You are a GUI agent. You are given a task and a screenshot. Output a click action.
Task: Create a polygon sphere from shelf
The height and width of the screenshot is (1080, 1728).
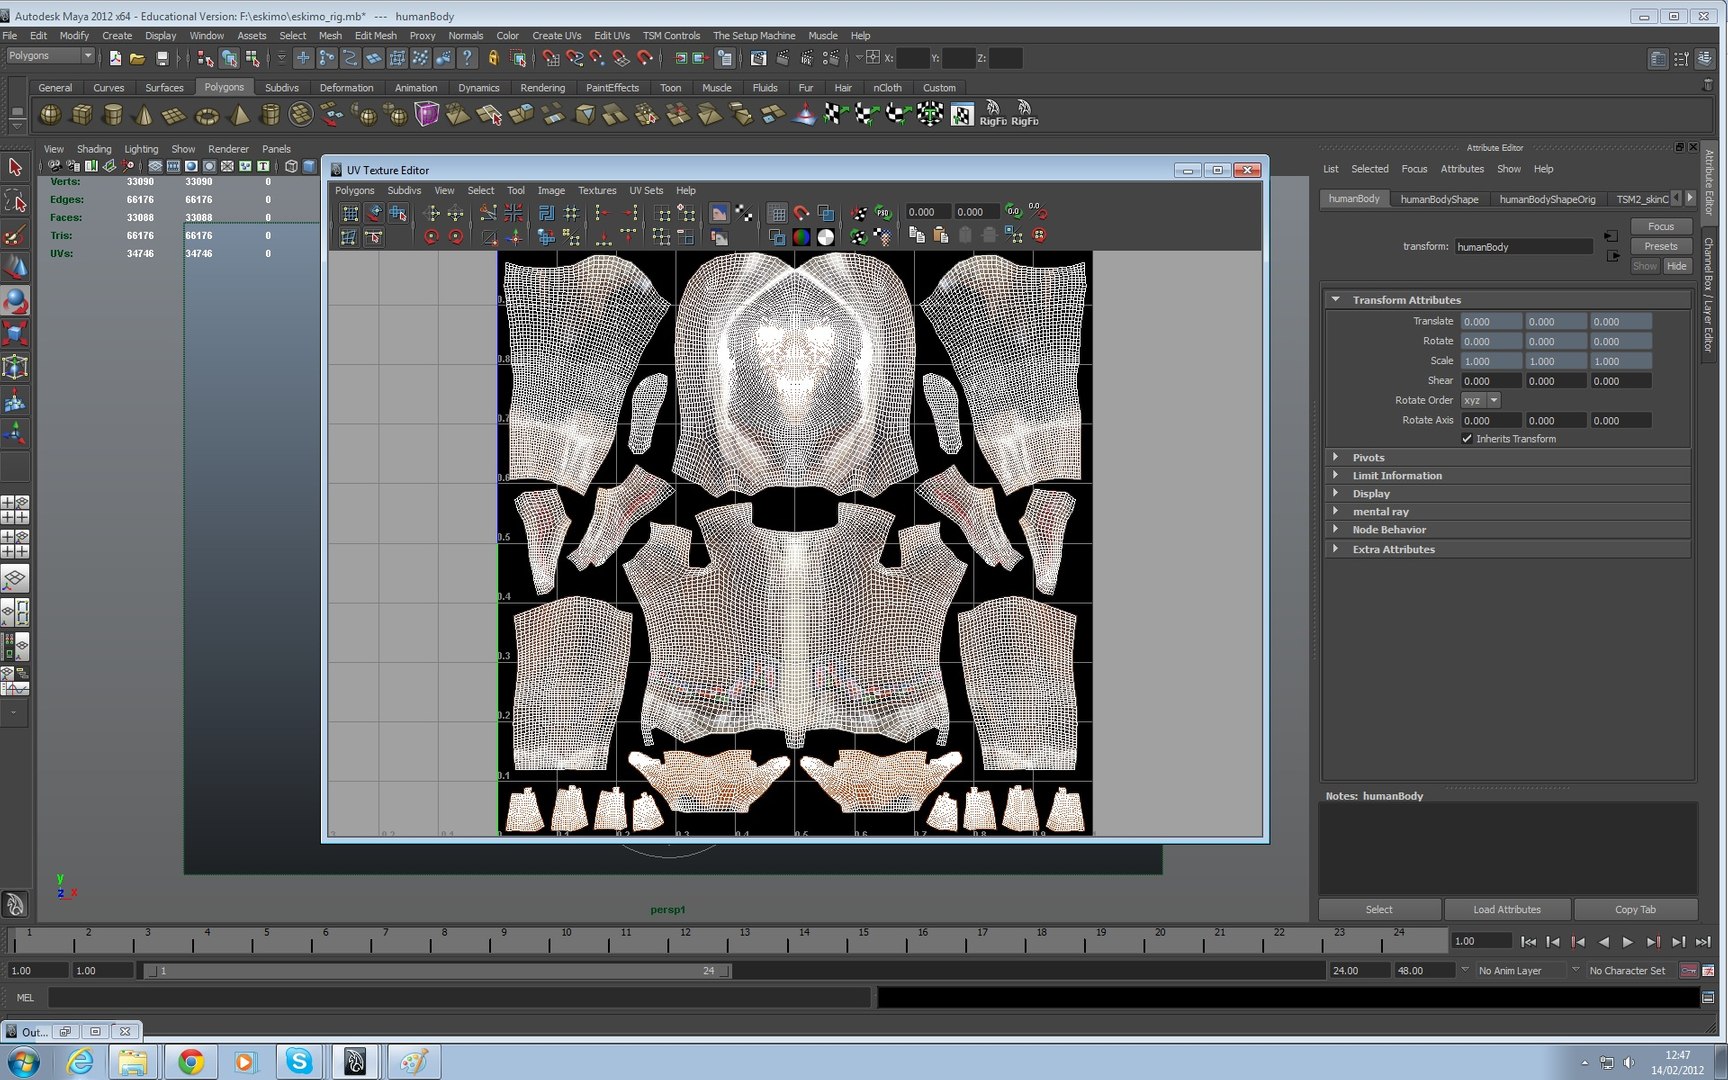(50, 115)
